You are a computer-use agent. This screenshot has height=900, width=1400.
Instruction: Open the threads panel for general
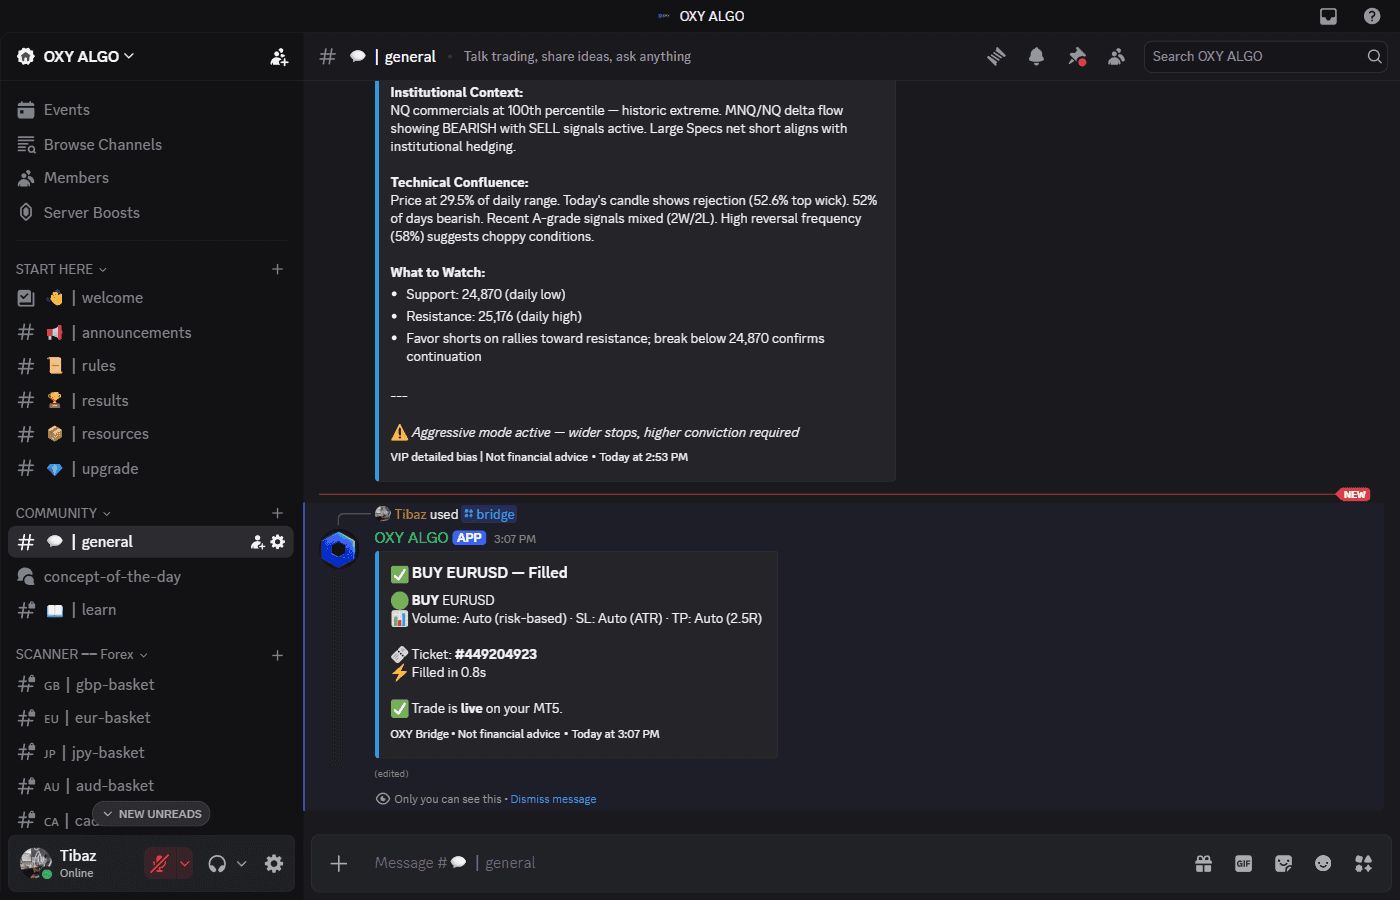[996, 57]
